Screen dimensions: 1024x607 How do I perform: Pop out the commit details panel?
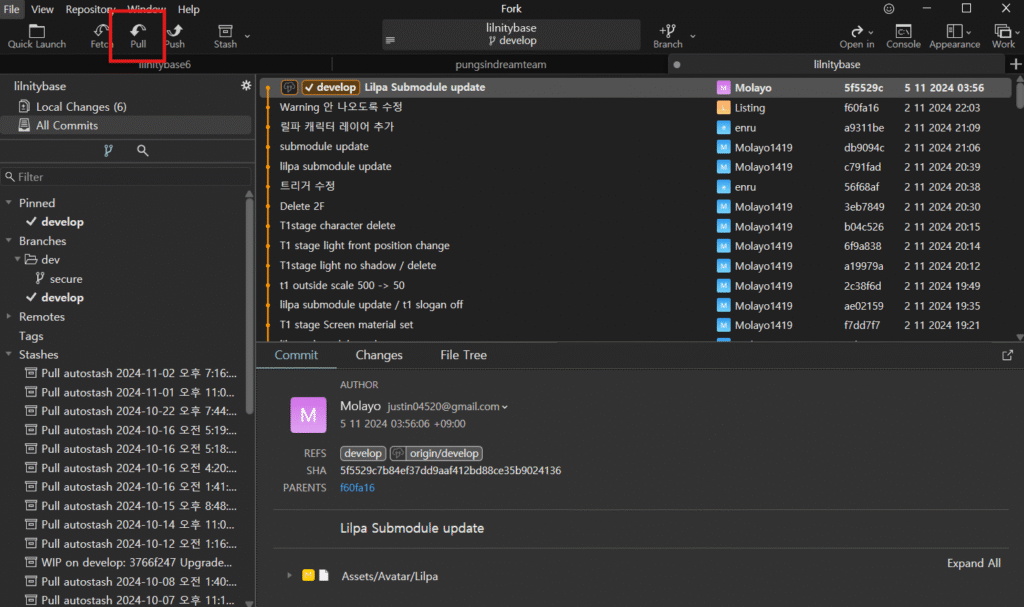[x=1007, y=355]
